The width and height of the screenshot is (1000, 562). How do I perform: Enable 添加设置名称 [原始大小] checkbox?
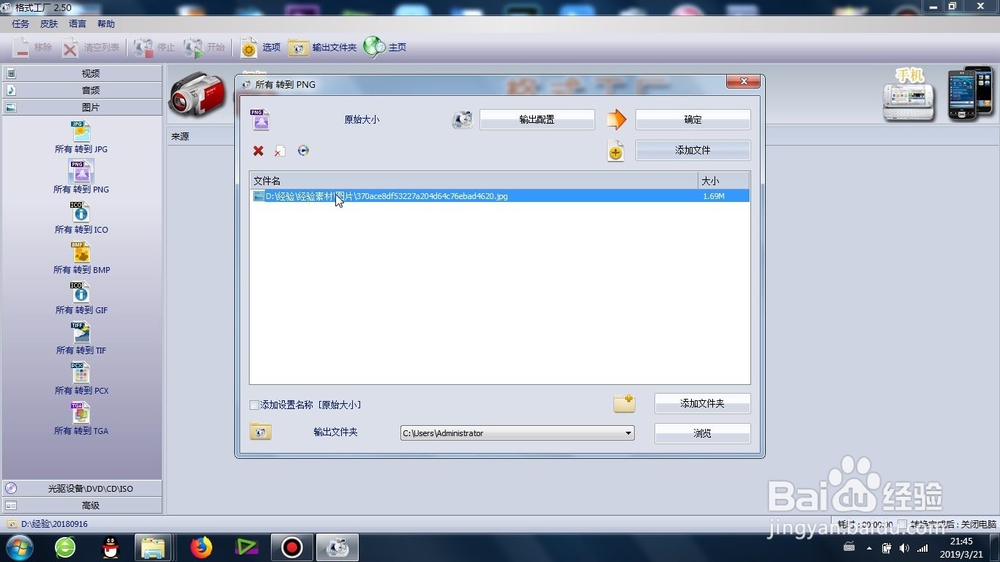[x=254, y=405]
